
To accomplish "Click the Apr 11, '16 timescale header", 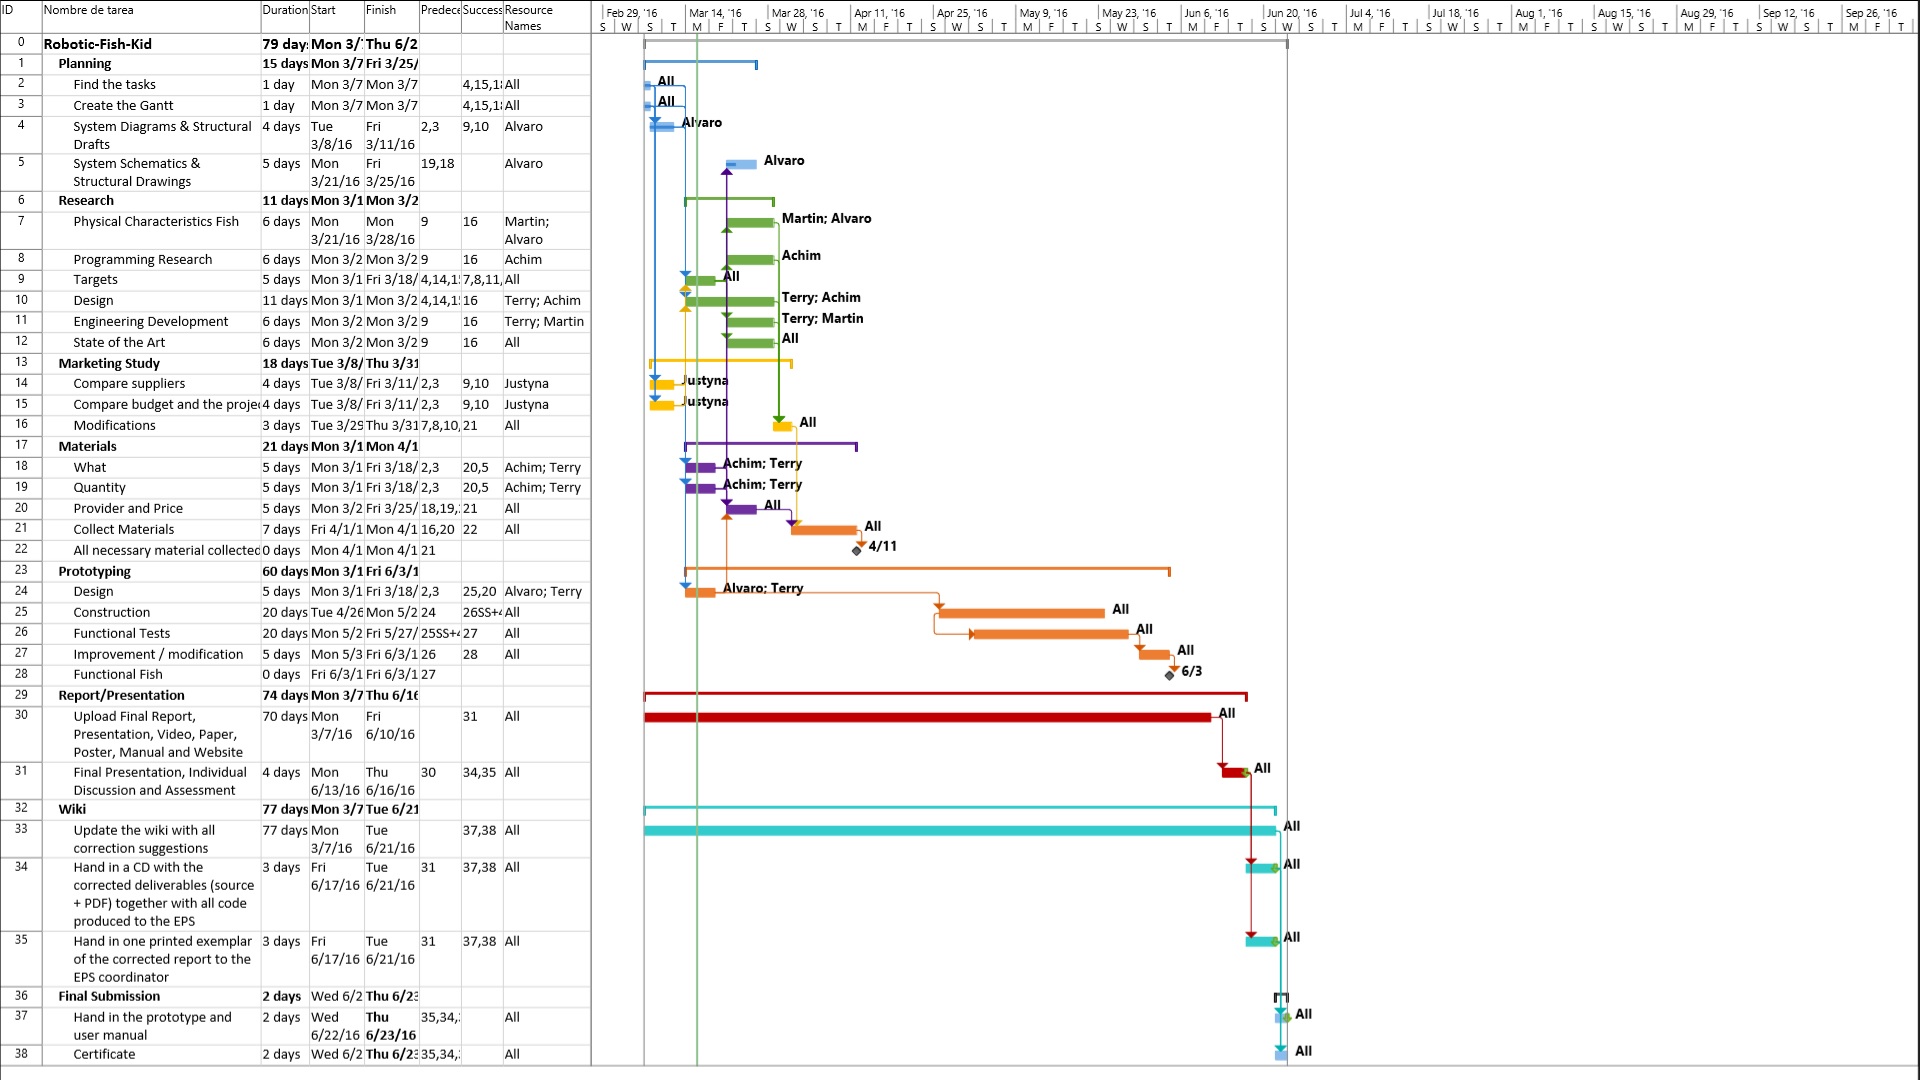I will tap(879, 13).
